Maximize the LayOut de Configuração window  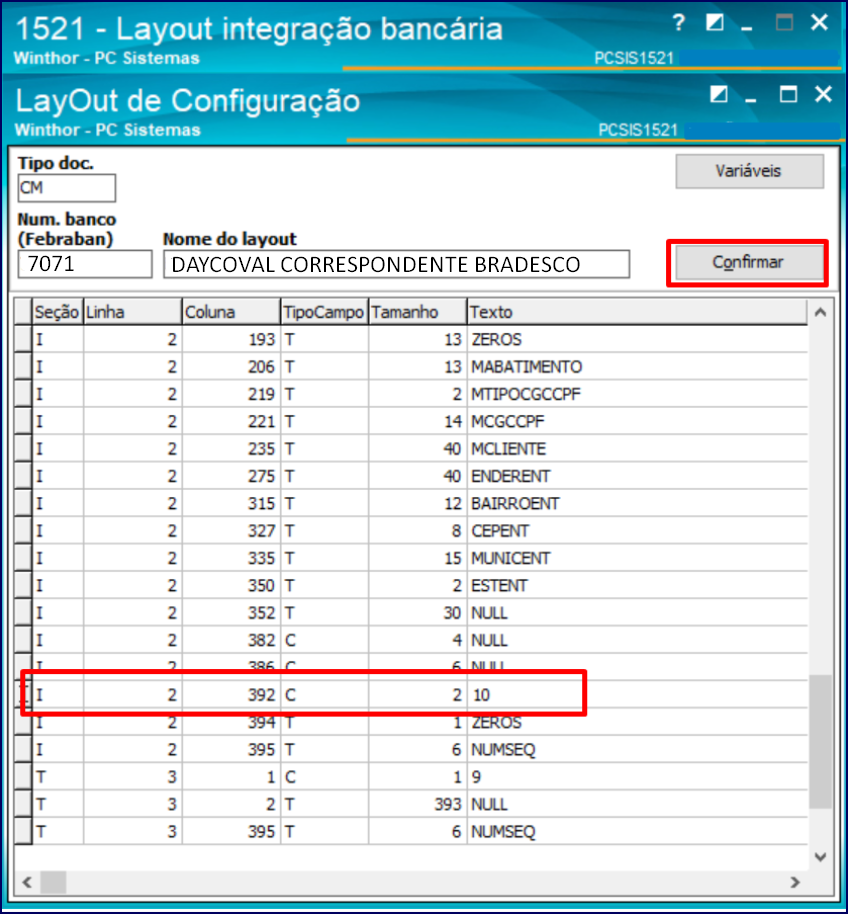tap(788, 94)
